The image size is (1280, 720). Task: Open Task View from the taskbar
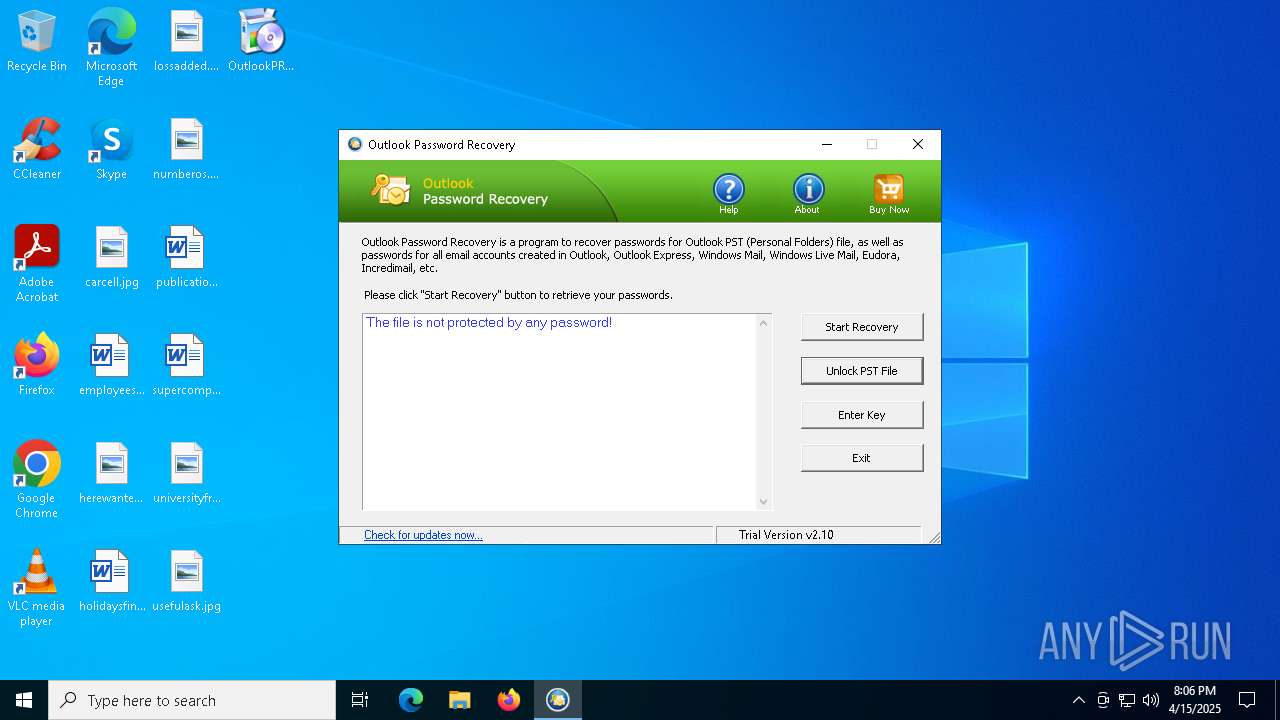[360, 700]
